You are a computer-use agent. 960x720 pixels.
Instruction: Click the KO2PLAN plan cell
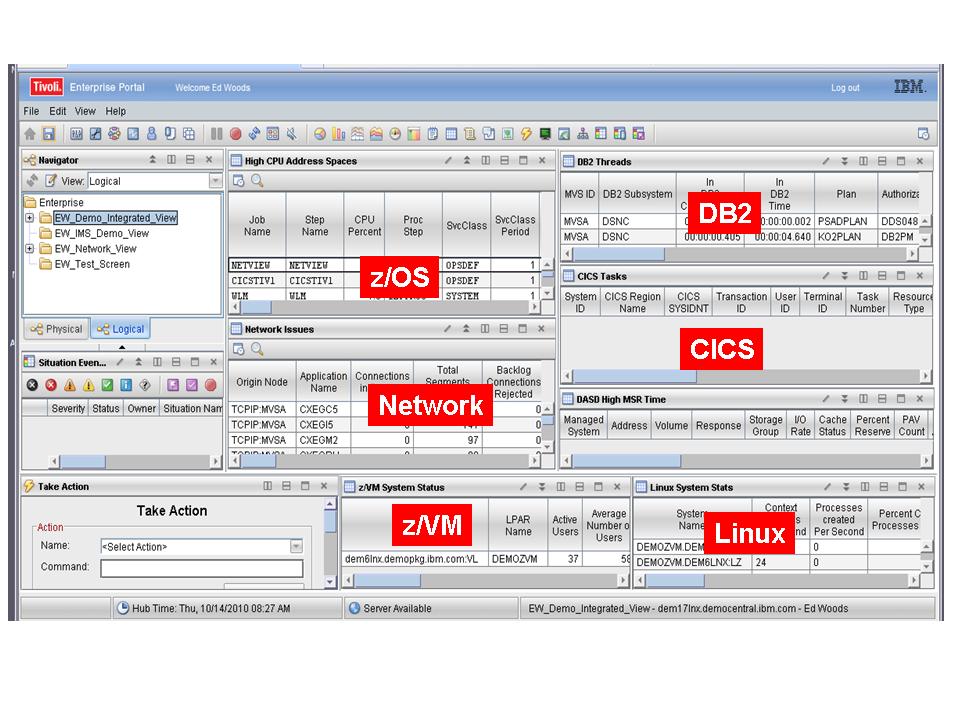click(x=846, y=236)
